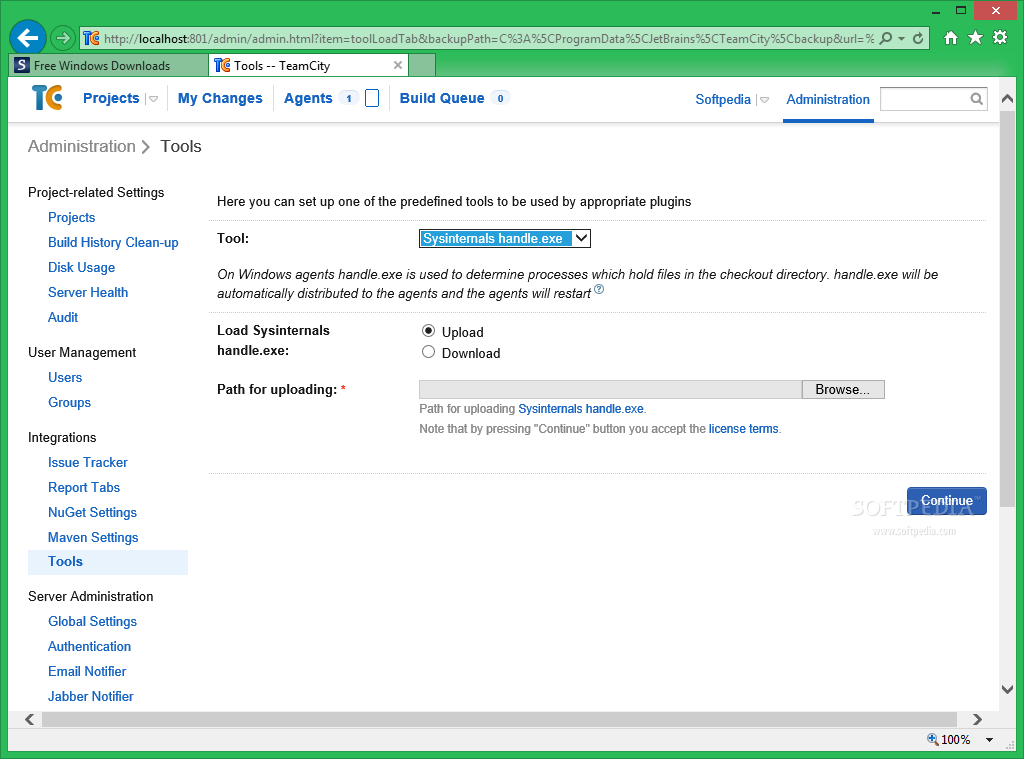The width and height of the screenshot is (1024, 759).
Task: Open the new tab button
Action: point(422,65)
